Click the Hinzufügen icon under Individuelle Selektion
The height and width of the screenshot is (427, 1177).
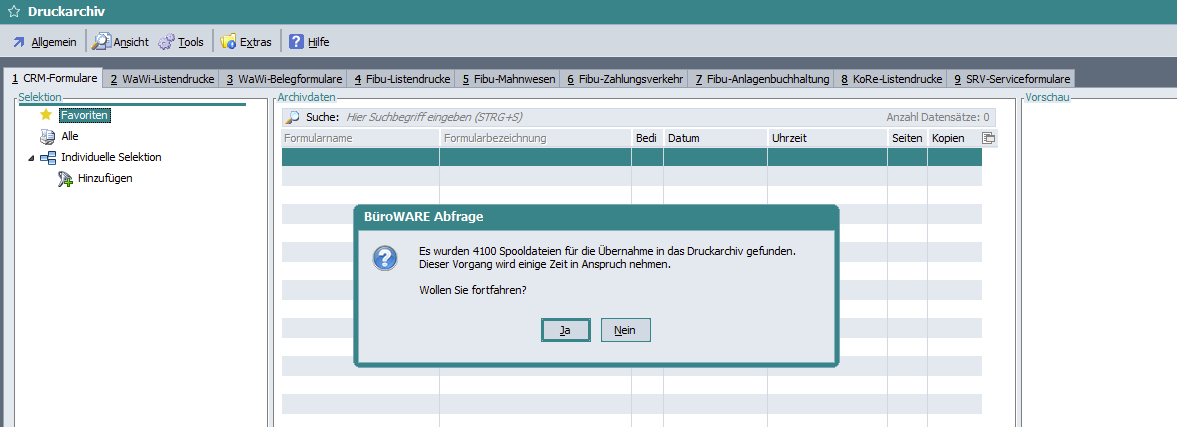coord(66,179)
